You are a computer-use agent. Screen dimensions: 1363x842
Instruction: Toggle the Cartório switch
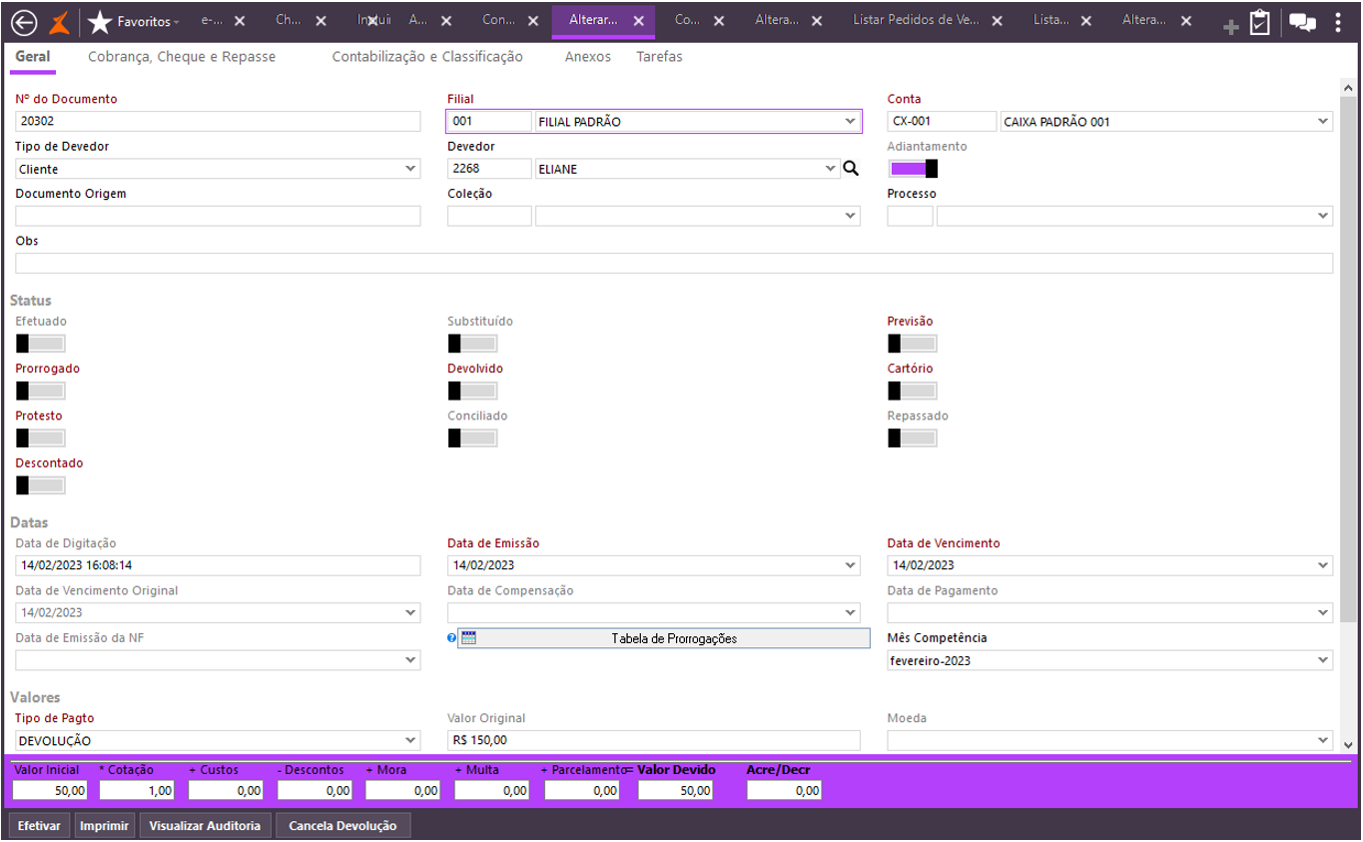pyautogui.click(x=913, y=390)
